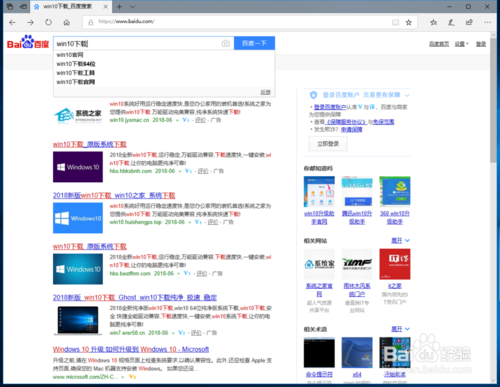The height and width of the screenshot is (387, 500).
Task: Expand dropdown arrow after www.microsoft.com/ZH-C
Action: coord(123,377)
